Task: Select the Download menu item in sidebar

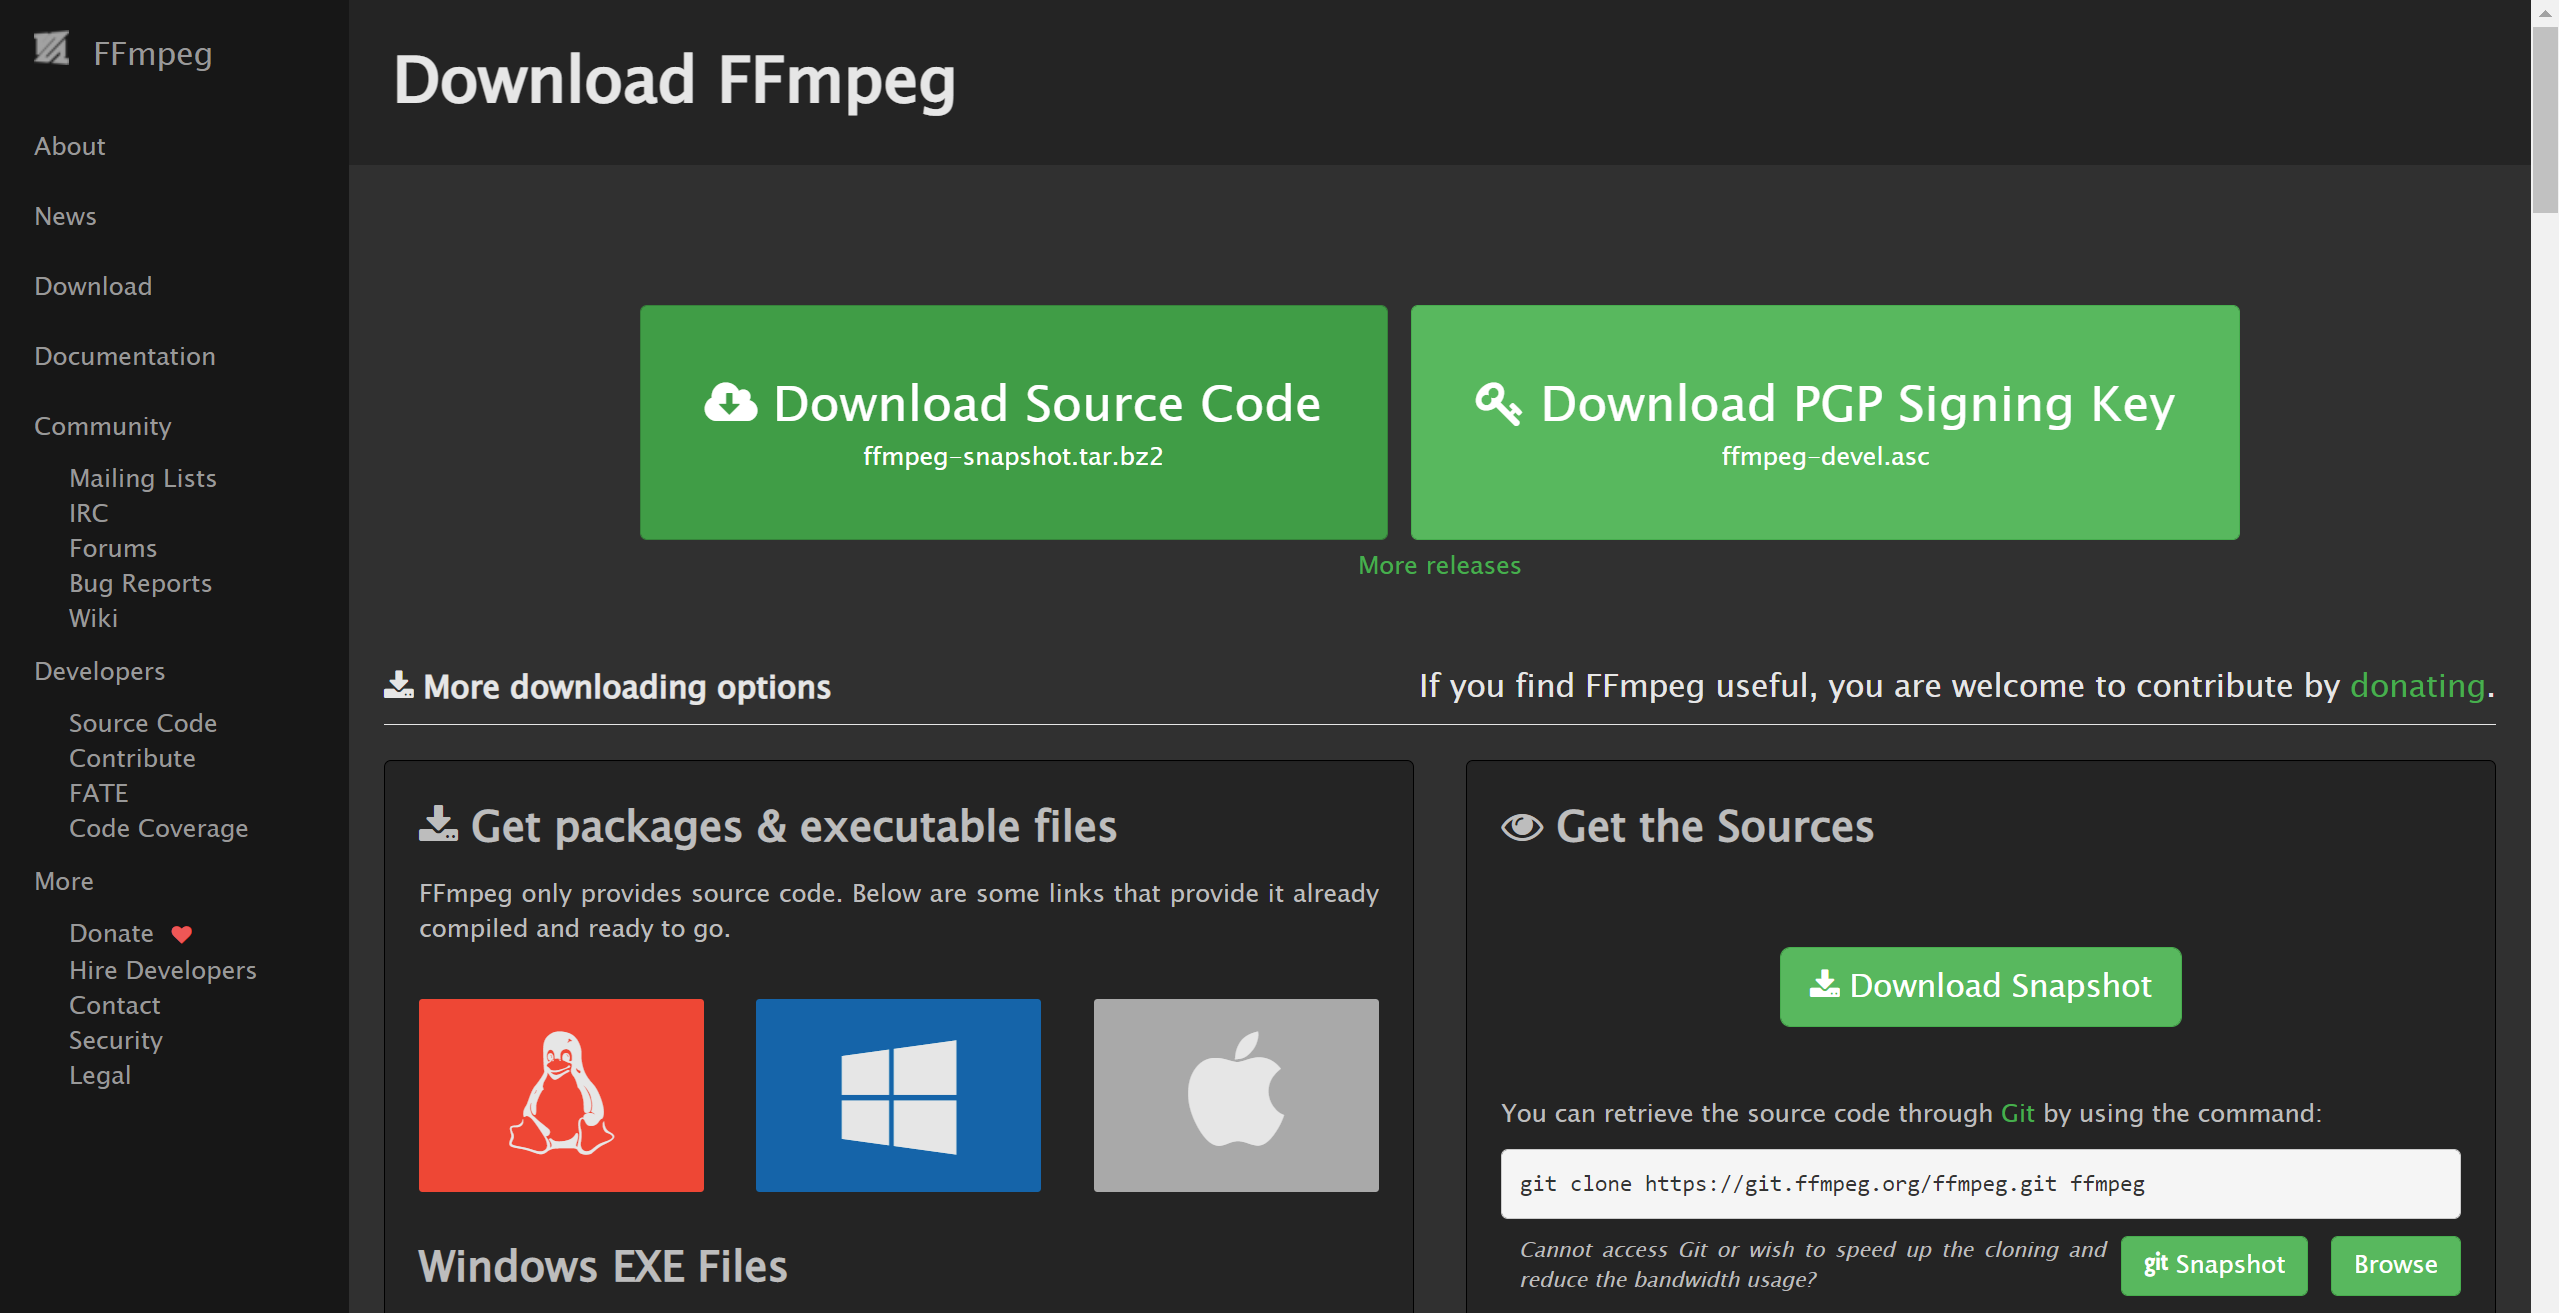Action: coord(92,285)
